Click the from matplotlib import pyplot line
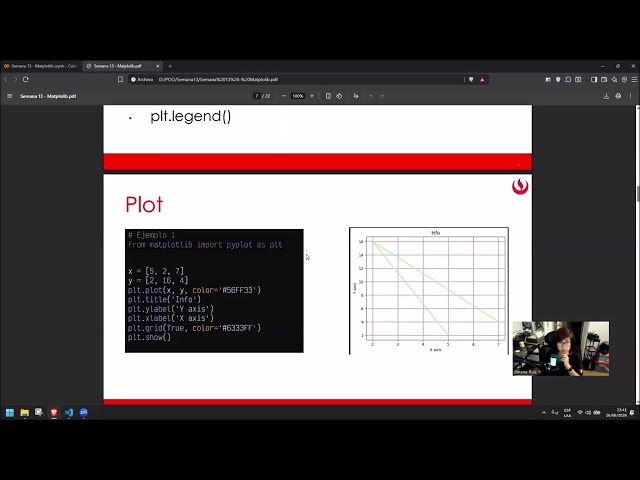This screenshot has height=480, width=640. pyautogui.click(x=205, y=245)
